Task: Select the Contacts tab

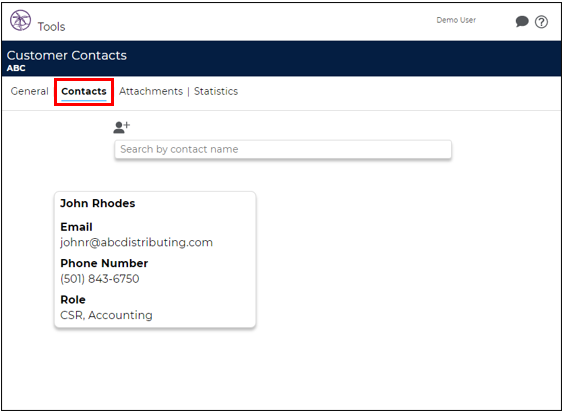Action: point(84,91)
